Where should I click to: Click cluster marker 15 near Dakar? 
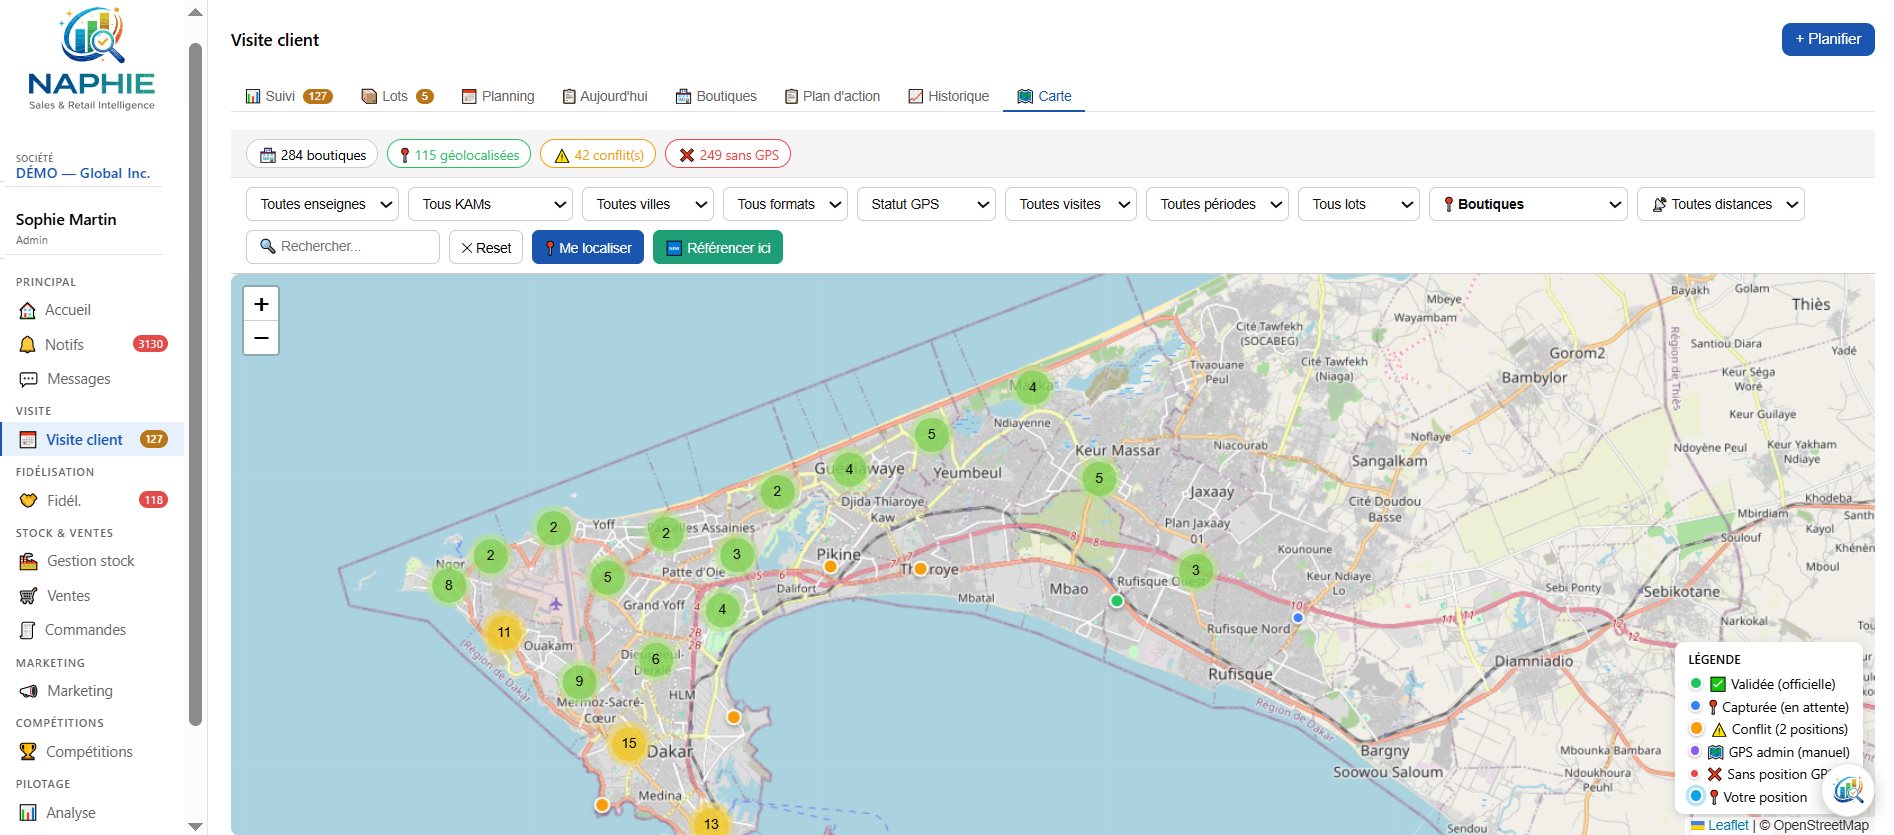coord(629,743)
